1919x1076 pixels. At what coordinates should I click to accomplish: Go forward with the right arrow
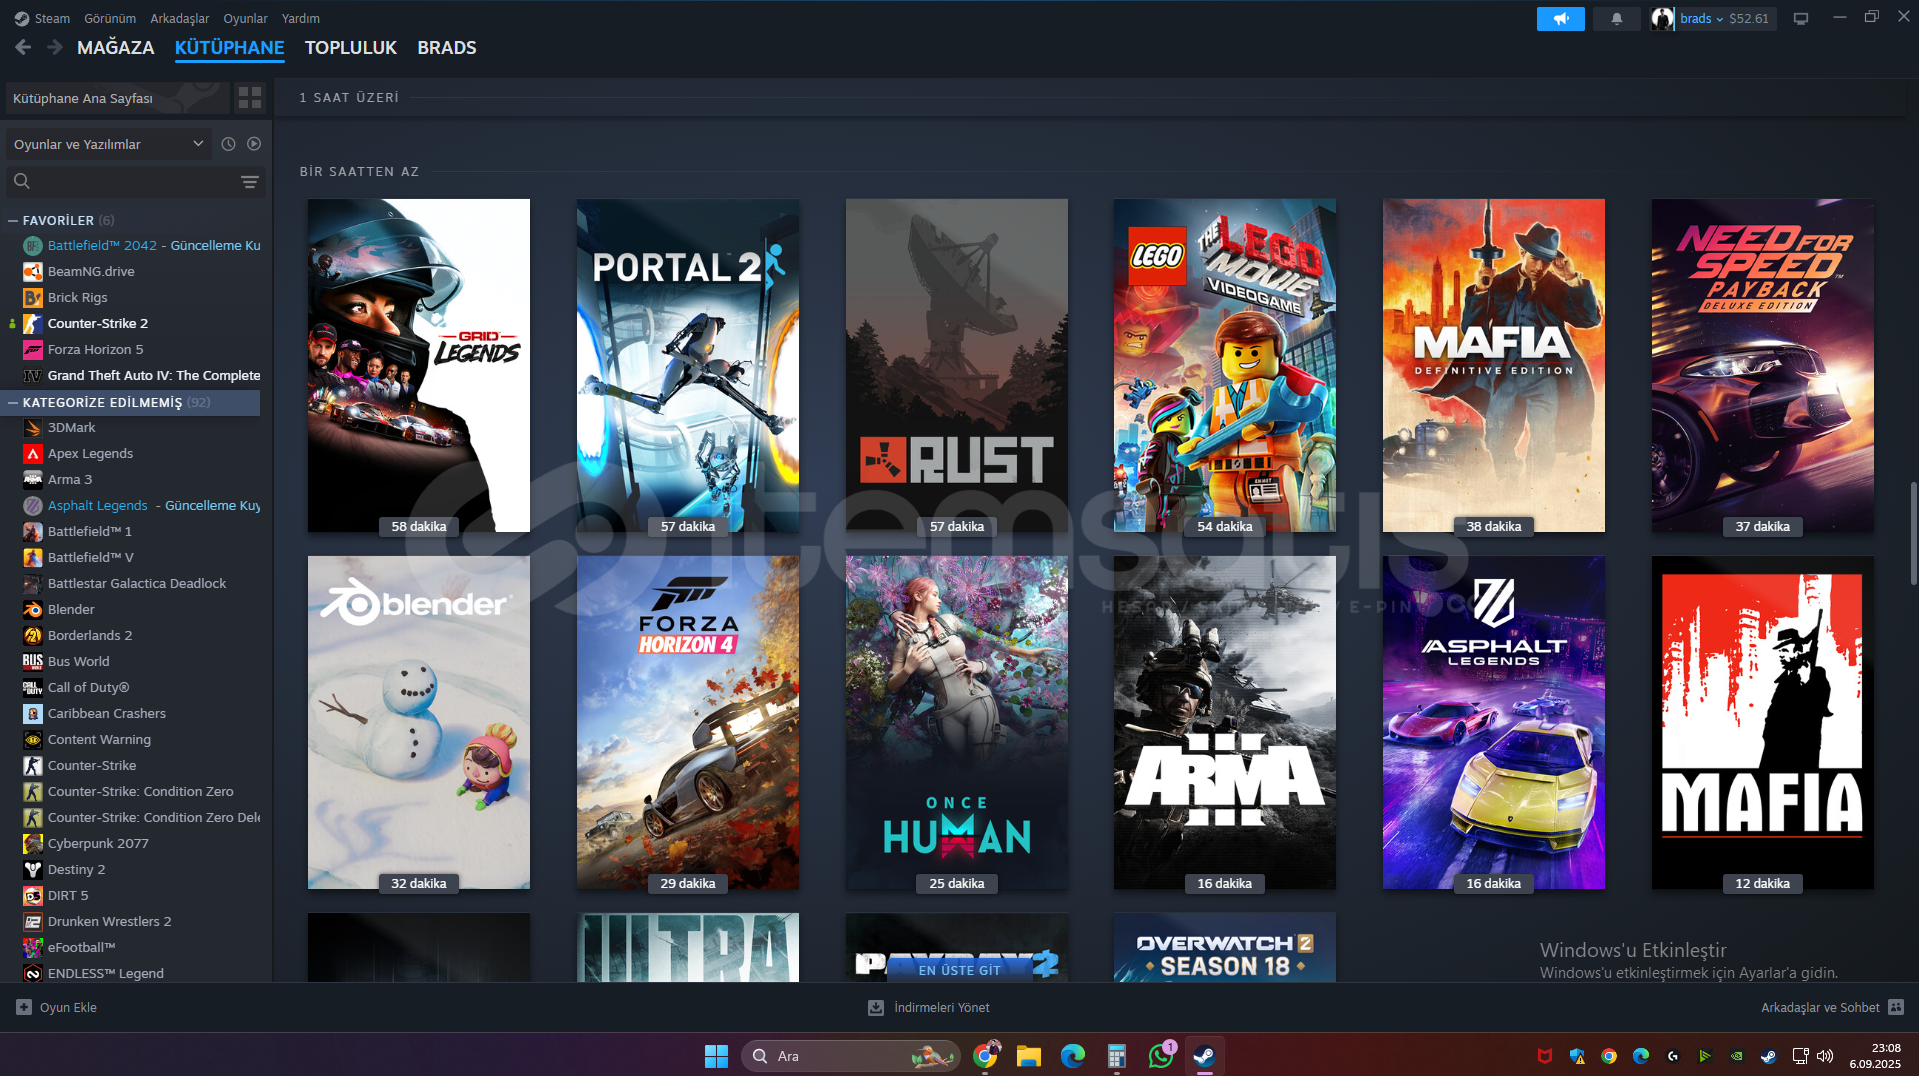55,47
